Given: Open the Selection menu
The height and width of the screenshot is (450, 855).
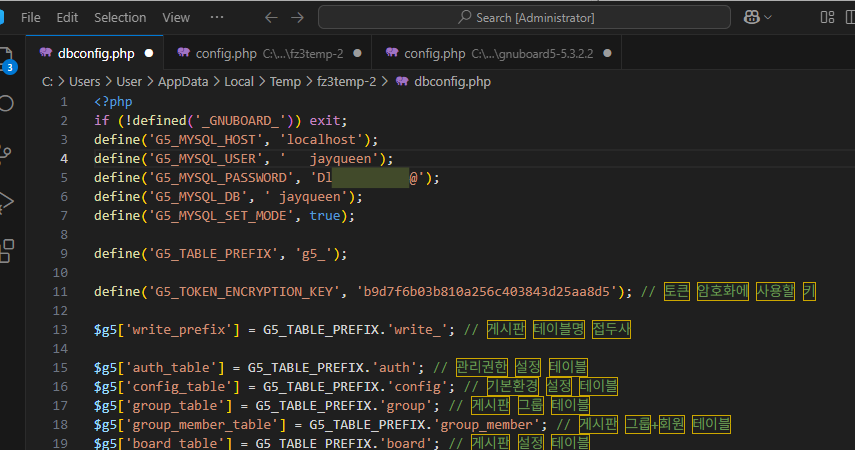Looking at the screenshot, I should pyautogui.click(x=120, y=17).
